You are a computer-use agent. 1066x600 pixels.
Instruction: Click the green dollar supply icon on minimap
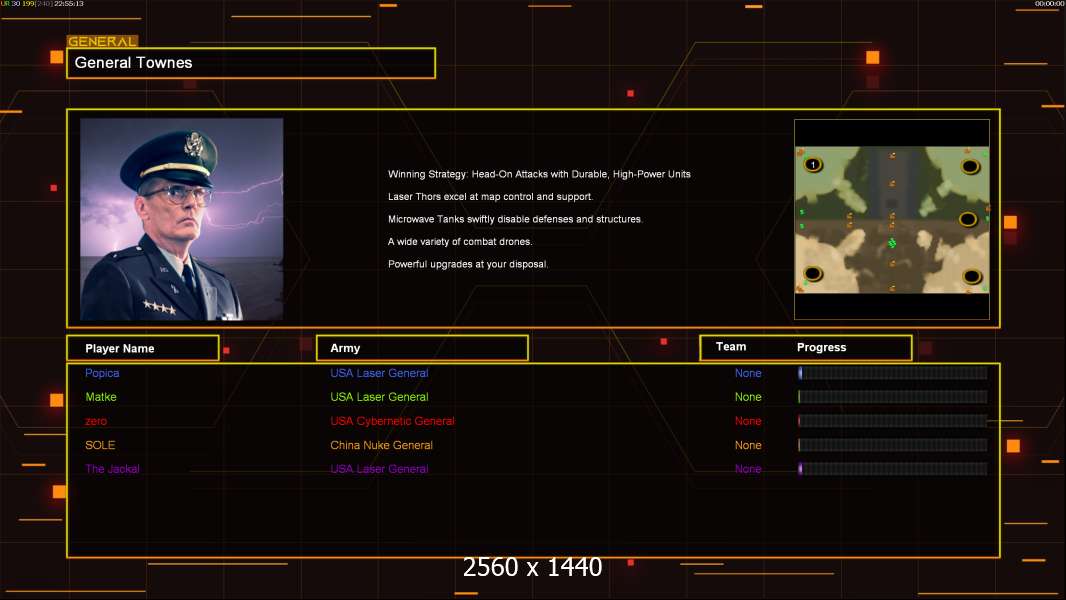892,243
